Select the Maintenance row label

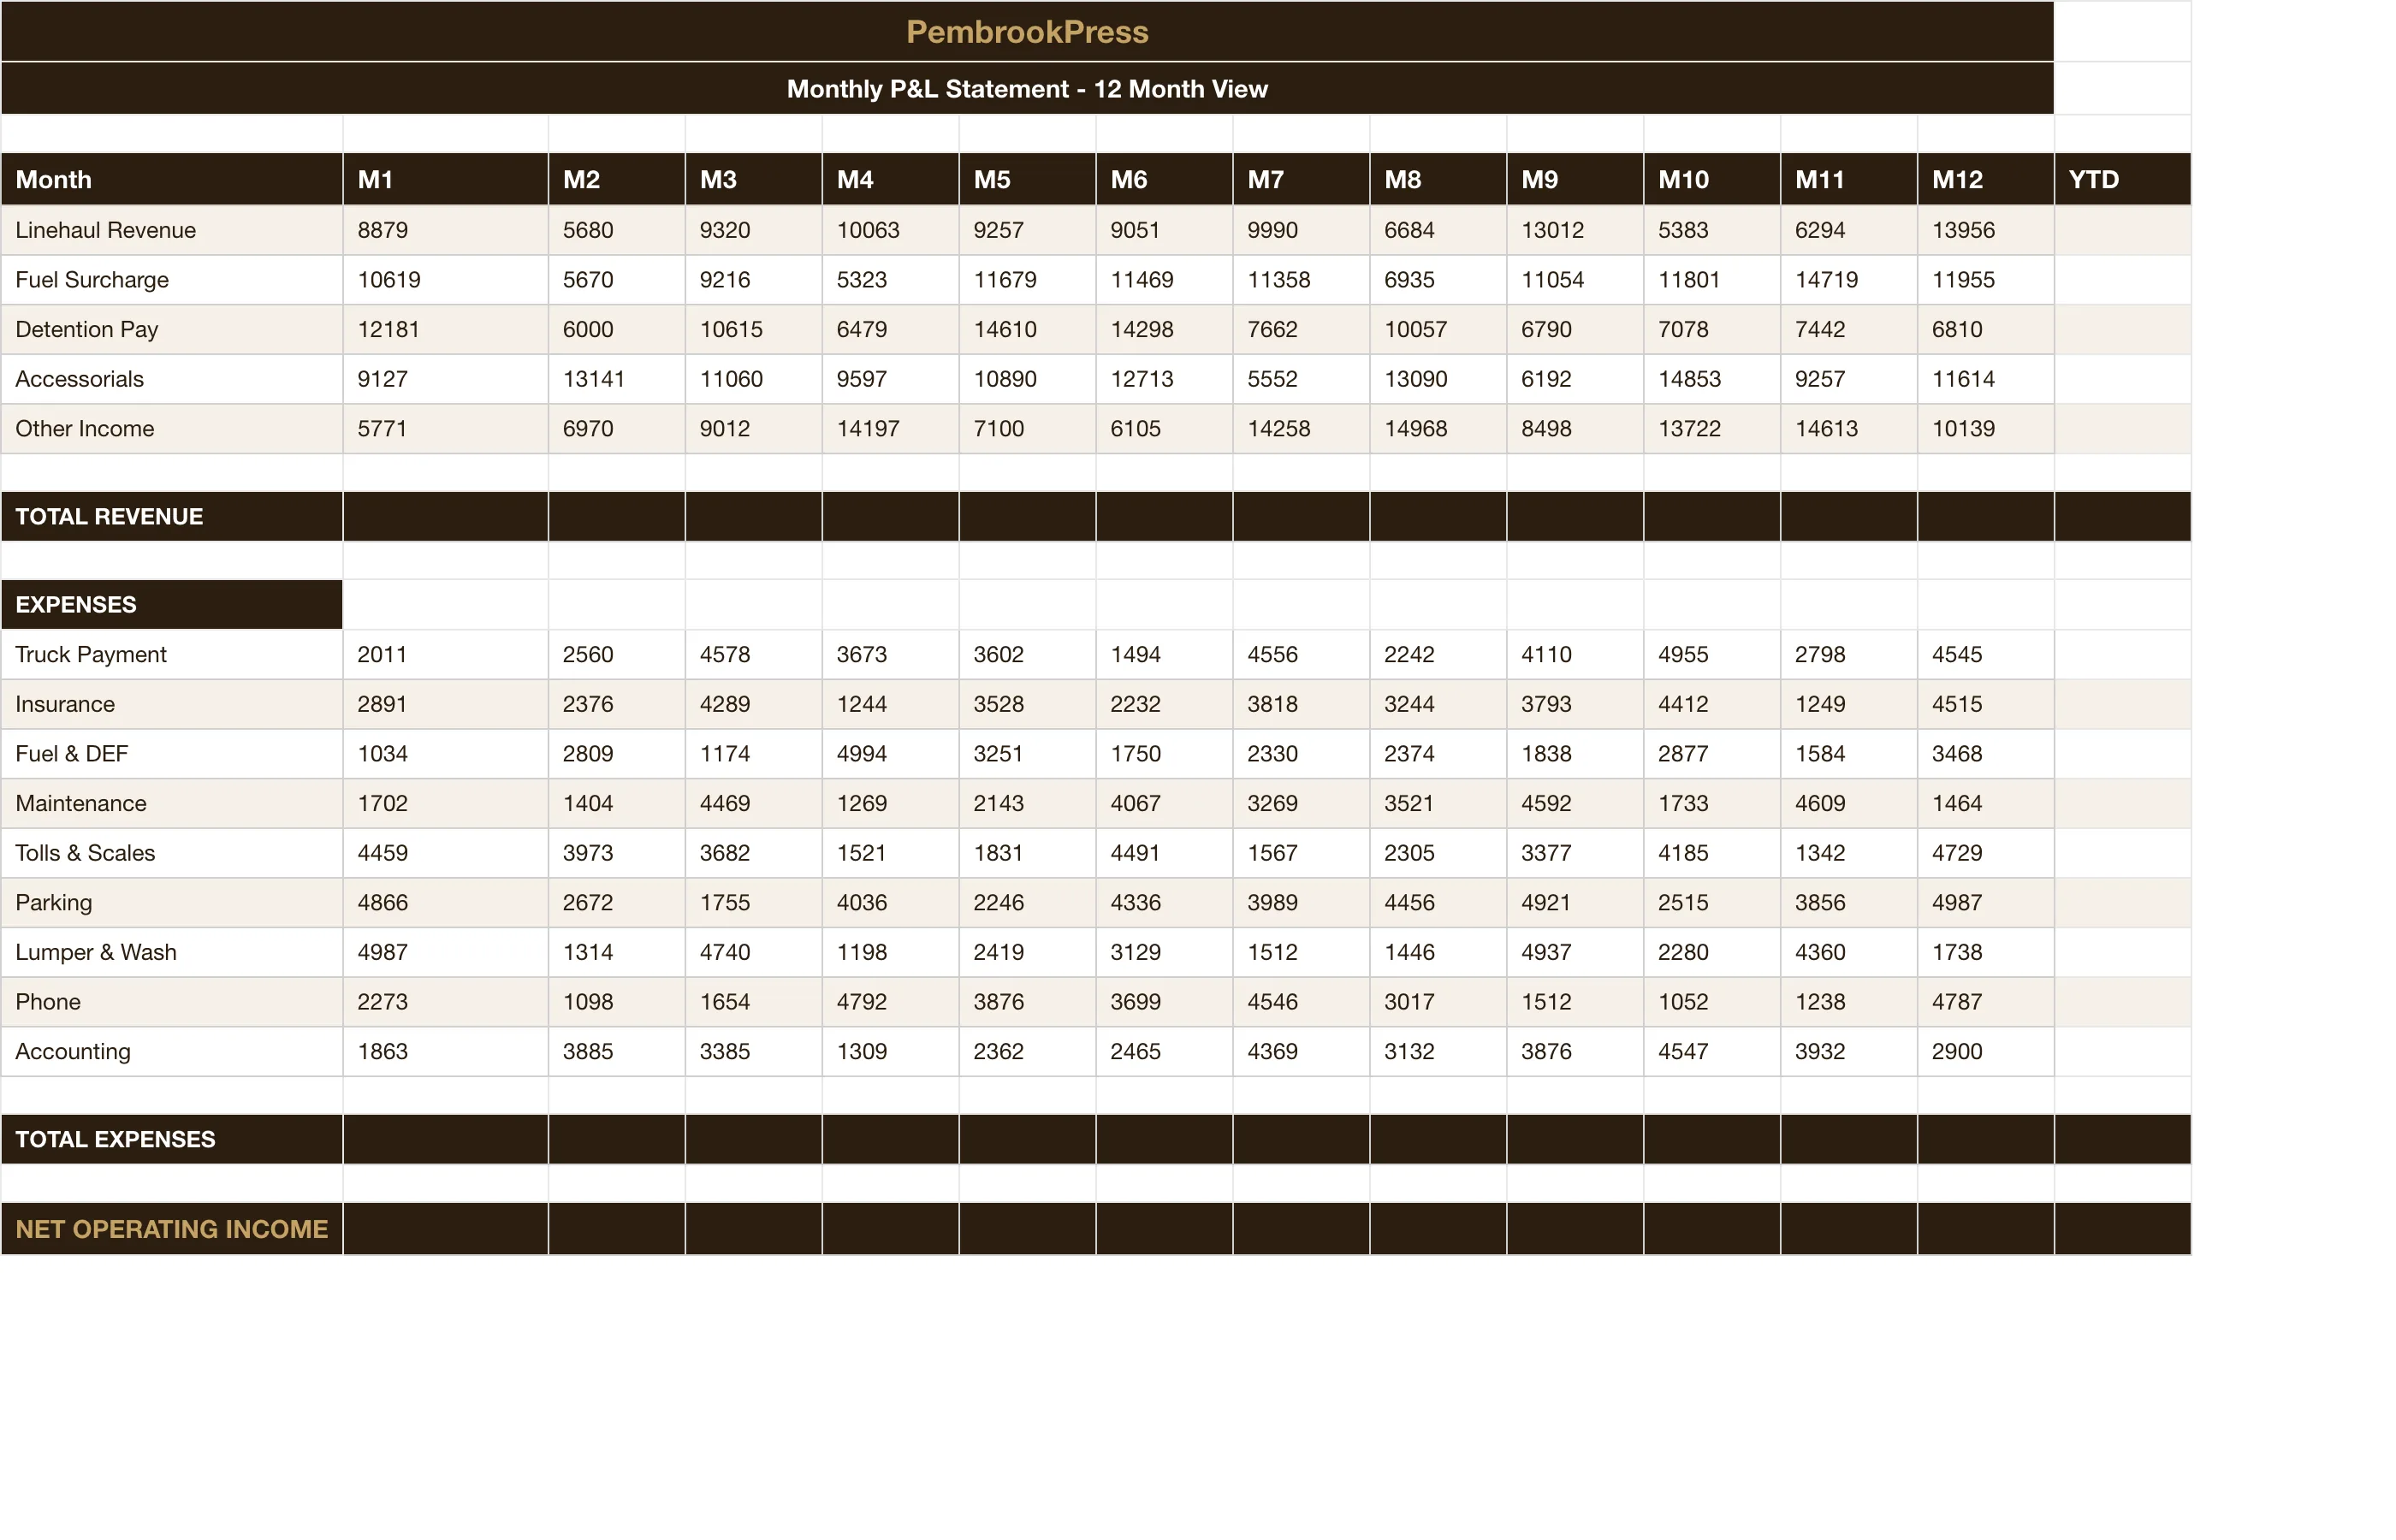coord(172,803)
